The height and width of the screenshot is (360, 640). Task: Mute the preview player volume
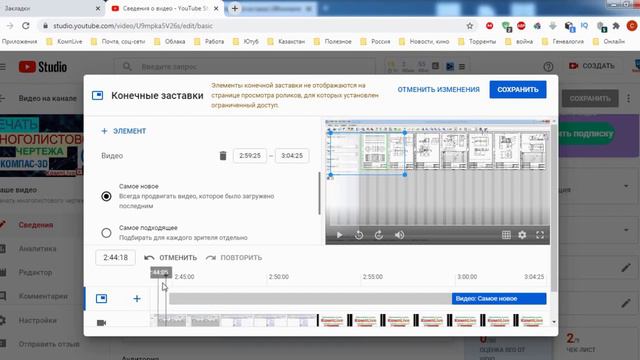(399, 235)
